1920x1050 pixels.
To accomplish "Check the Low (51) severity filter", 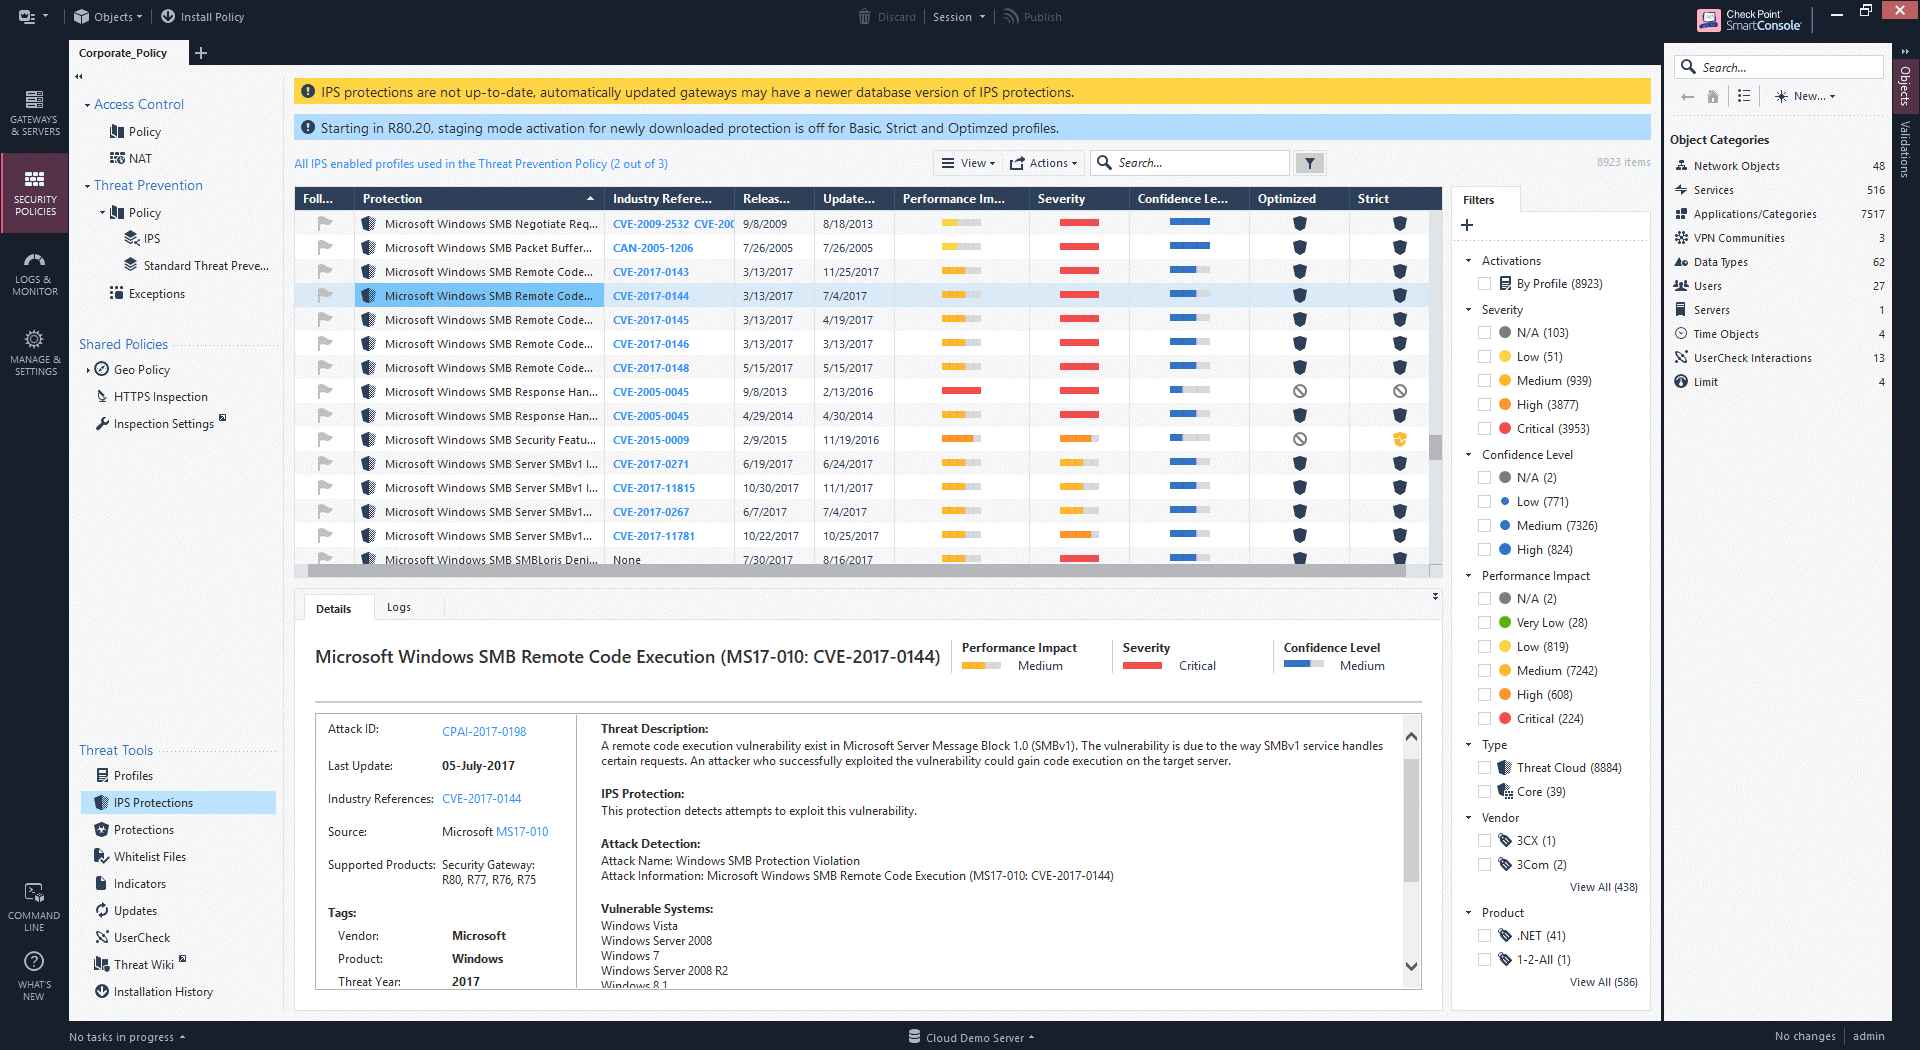I will (1484, 357).
